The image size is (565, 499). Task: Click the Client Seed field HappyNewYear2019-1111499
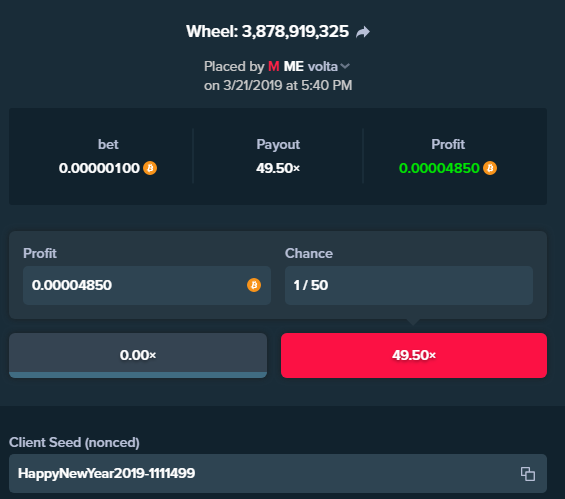278,473
